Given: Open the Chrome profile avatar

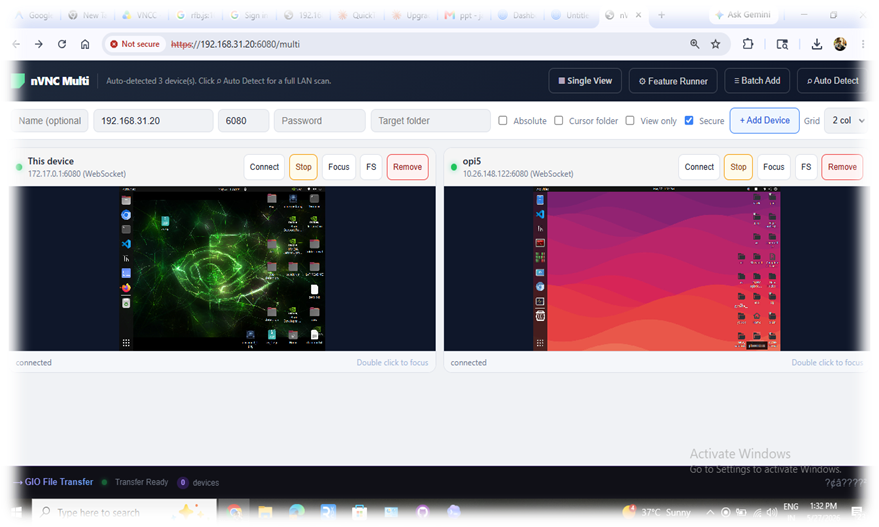Looking at the screenshot, I should [x=840, y=44].
